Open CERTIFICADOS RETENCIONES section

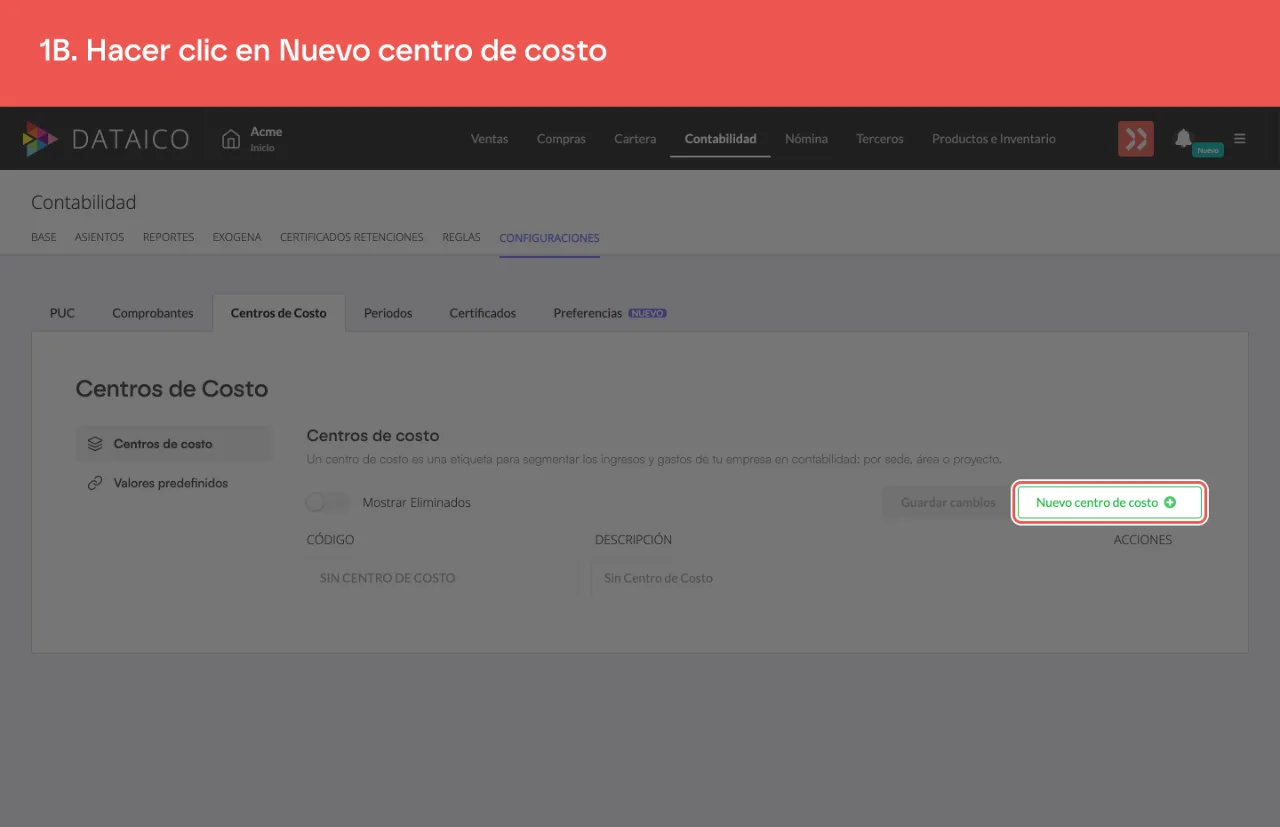[352, 238]
